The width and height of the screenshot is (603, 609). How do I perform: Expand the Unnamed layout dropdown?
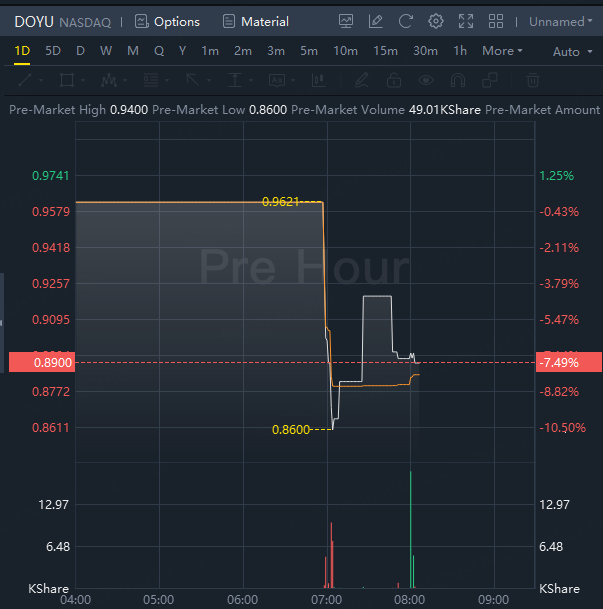tap(560, 22)
